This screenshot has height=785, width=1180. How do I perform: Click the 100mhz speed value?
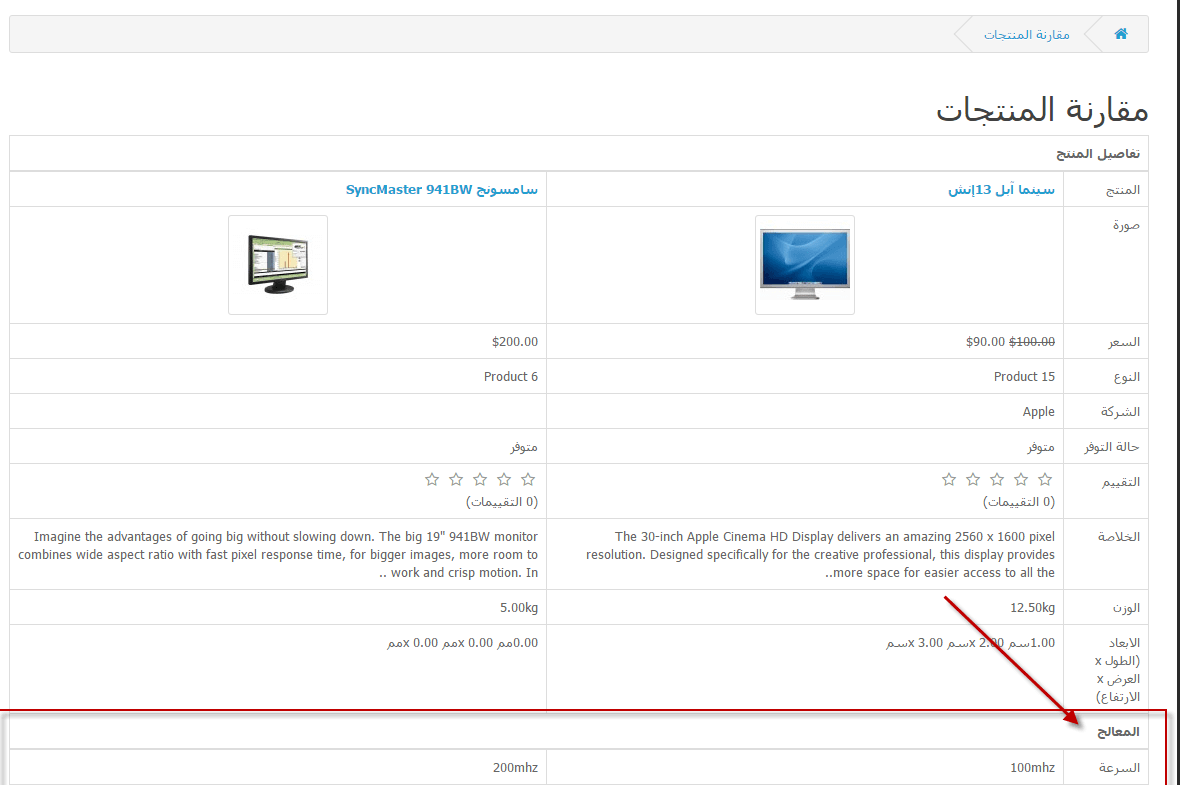[x=1032, y=768]
